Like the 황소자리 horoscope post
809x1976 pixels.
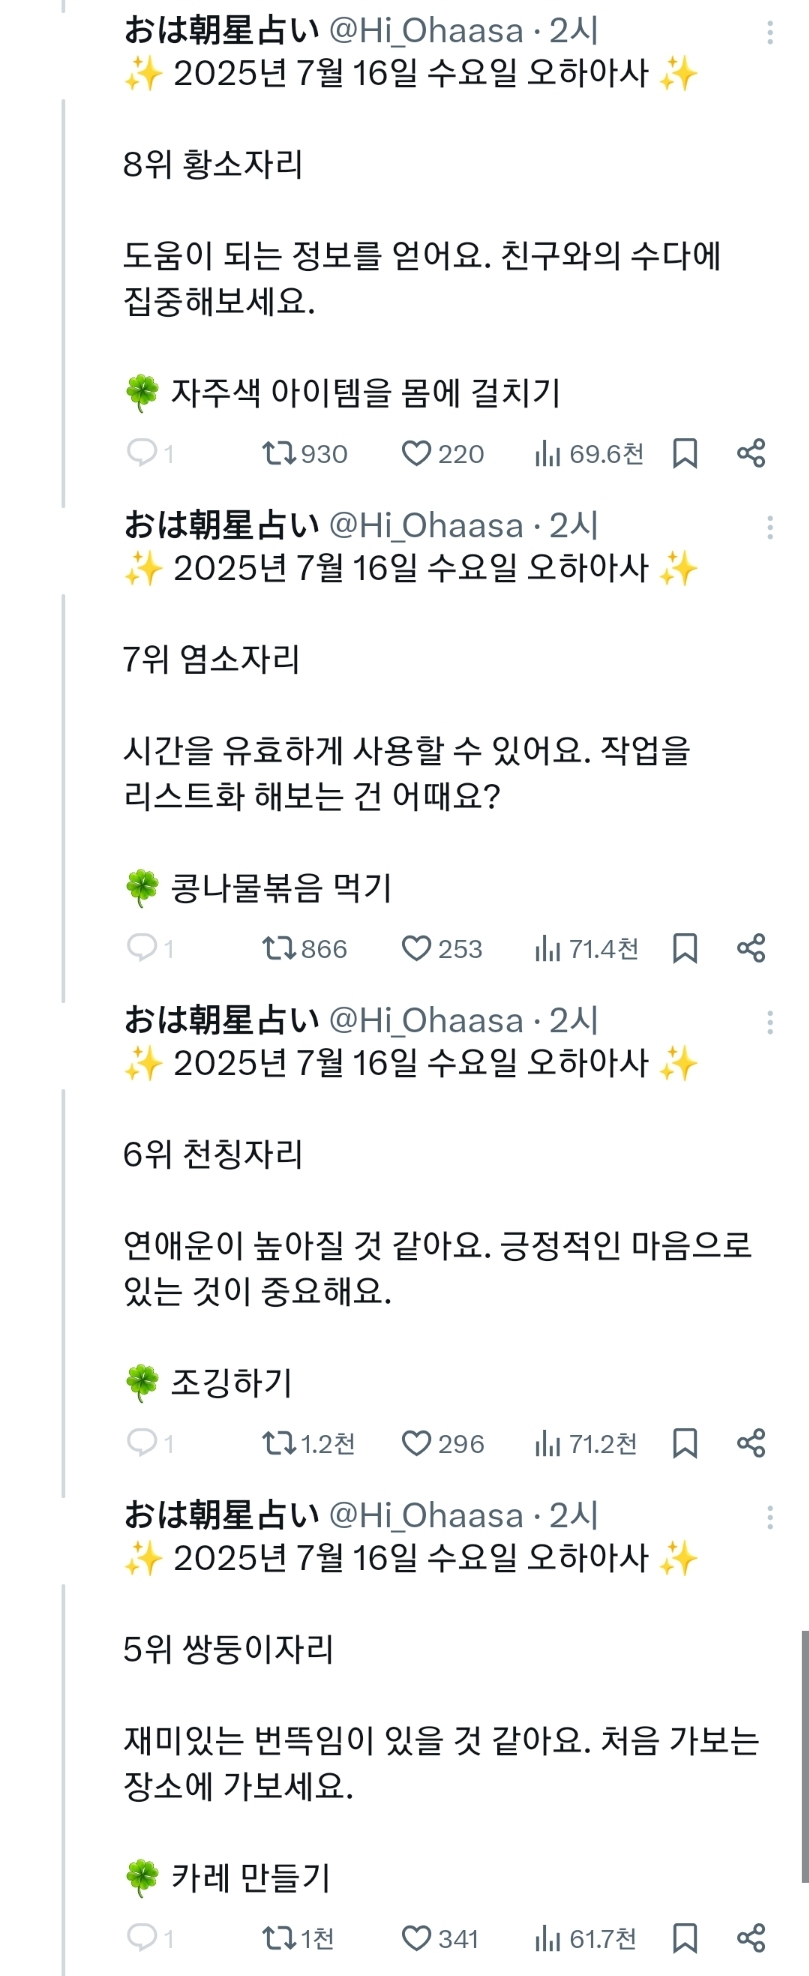(416, 454)
